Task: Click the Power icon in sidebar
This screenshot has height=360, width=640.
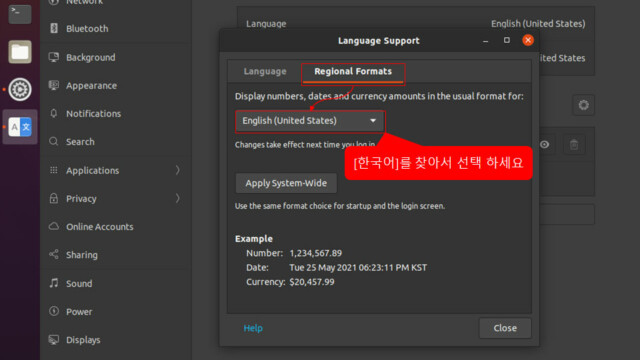Action: click(x=54, y=311)
